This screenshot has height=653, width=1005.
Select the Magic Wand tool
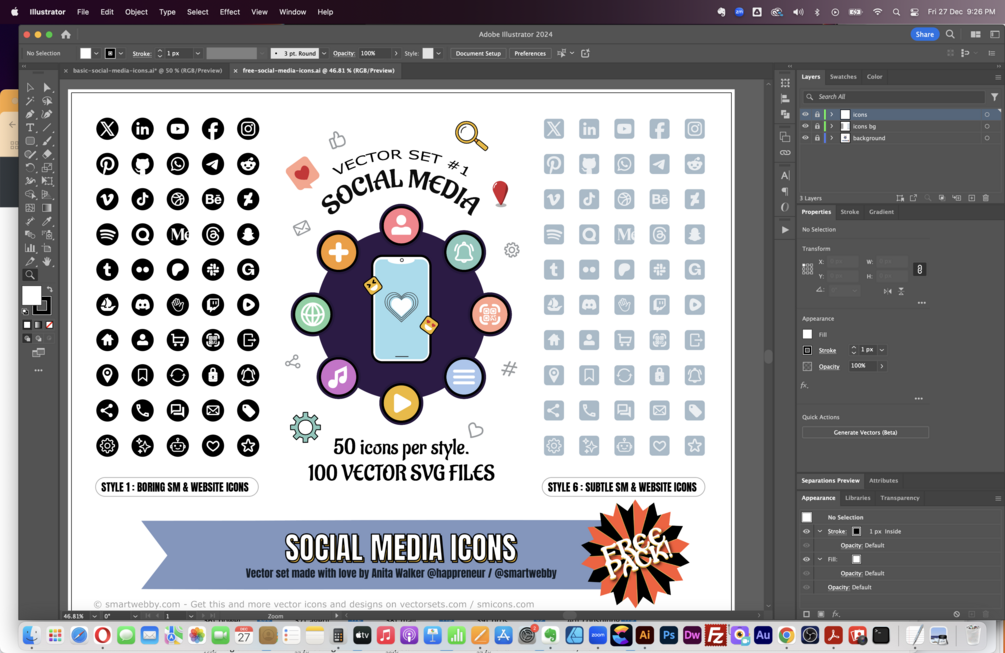point(30,101)
